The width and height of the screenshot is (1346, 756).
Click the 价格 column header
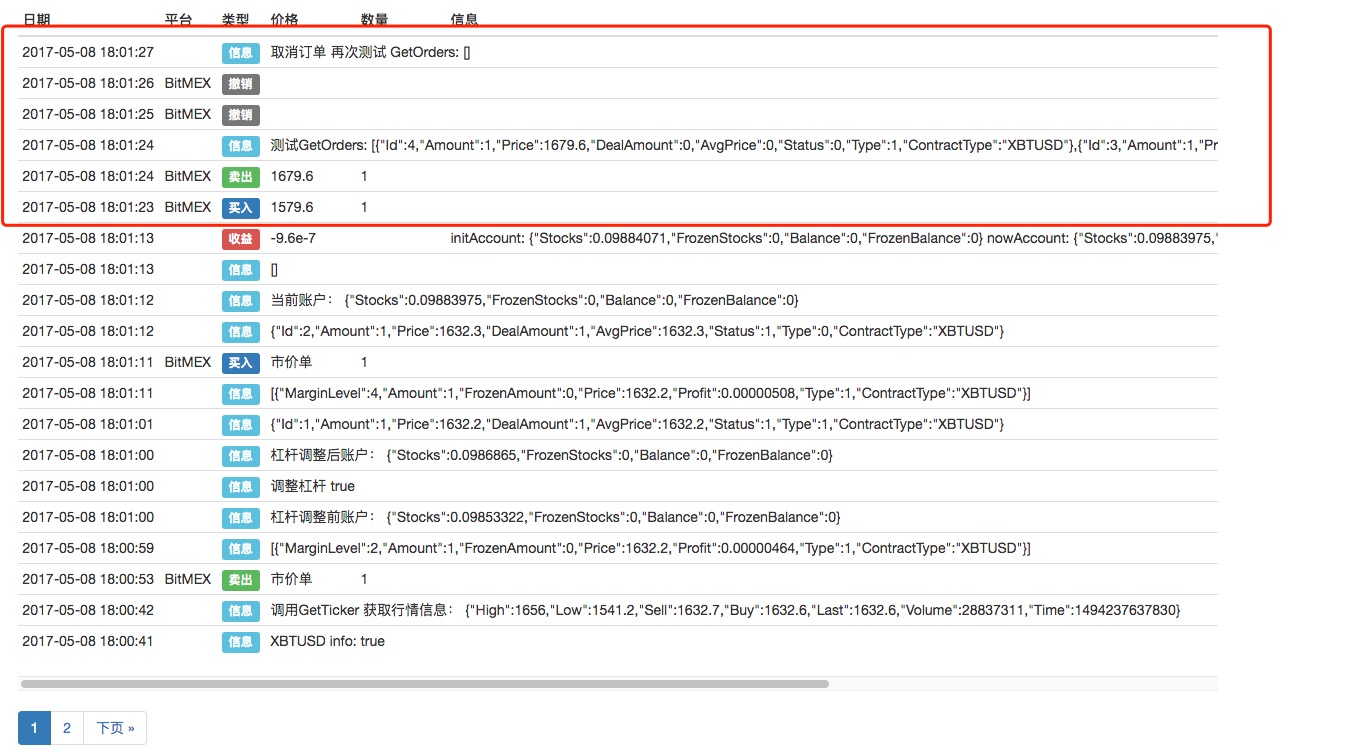pyautogui.click(x=284, y=19)
